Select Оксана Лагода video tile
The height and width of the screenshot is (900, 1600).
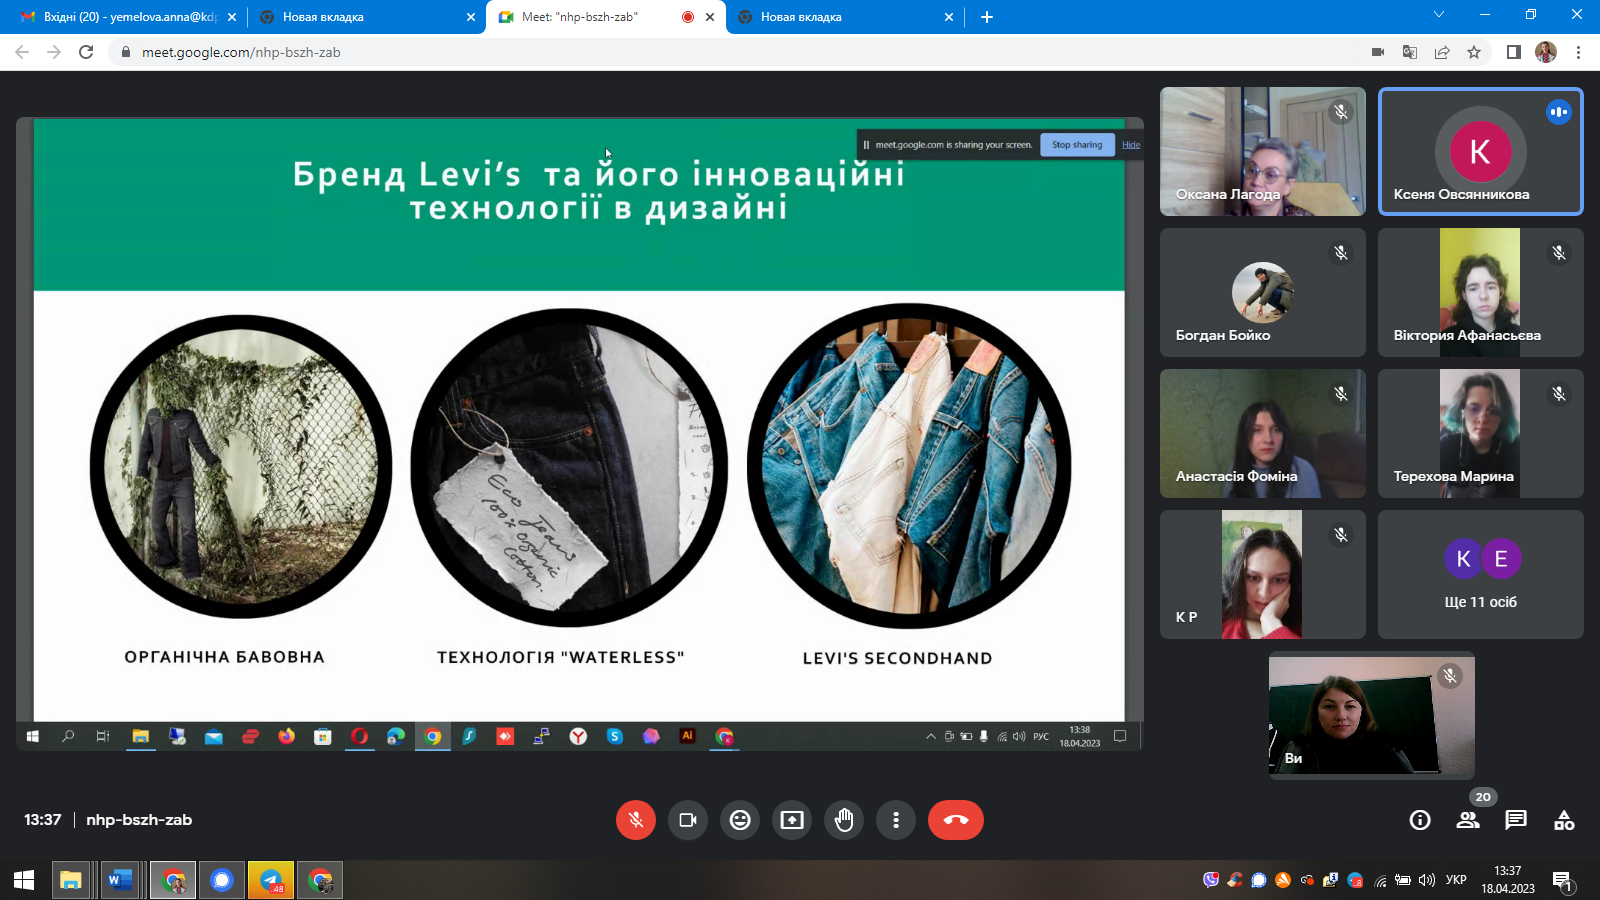(x=1263, y=151)
